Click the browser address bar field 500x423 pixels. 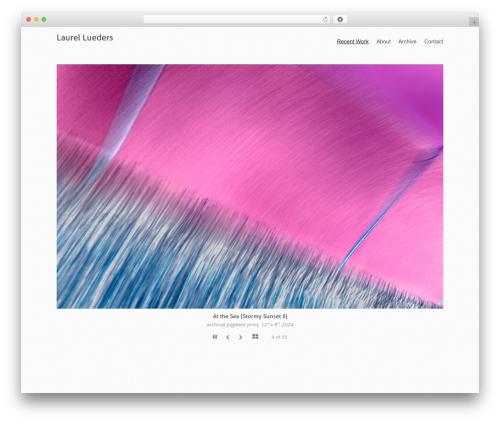[x=237, y=19]
